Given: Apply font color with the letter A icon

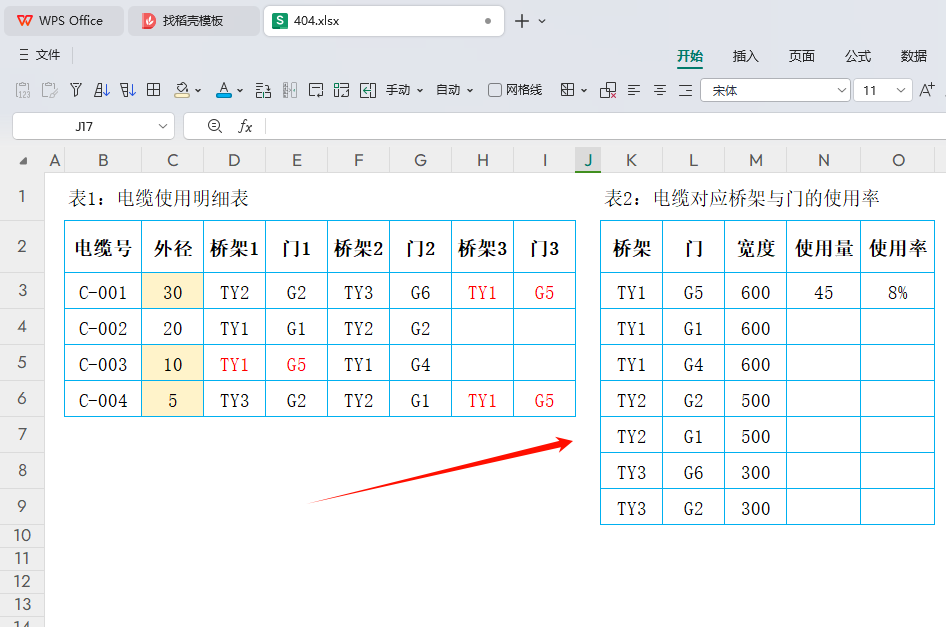Looking at the screenshot, I should [224, 91].
